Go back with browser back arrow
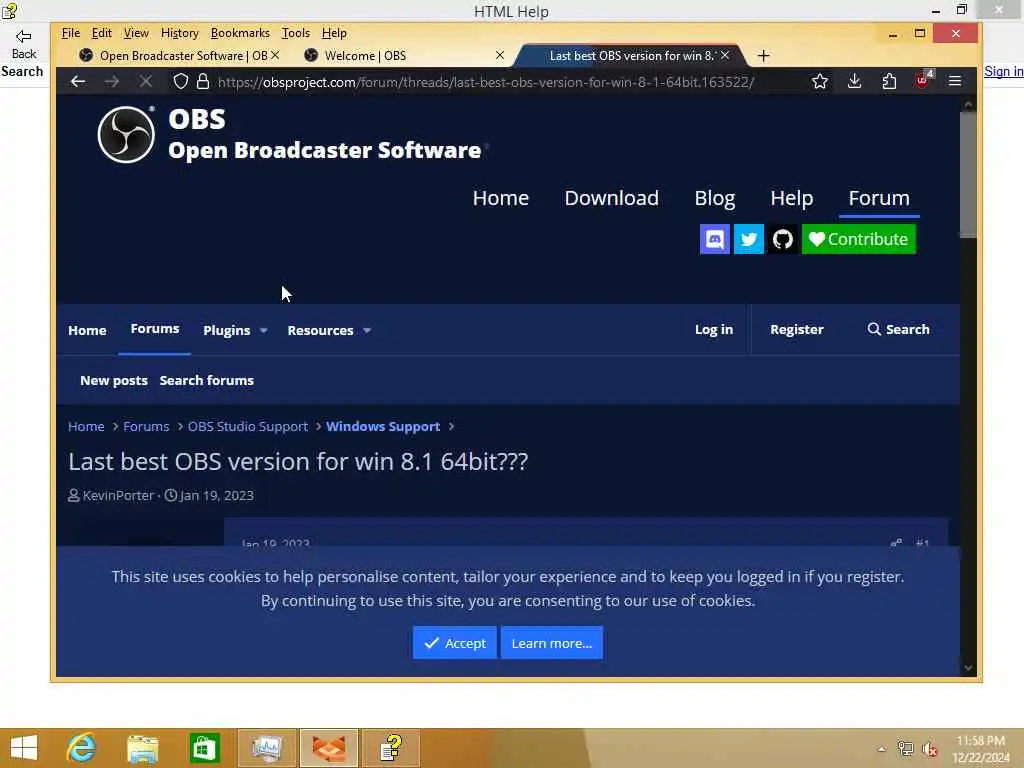 tap(78, 82)
